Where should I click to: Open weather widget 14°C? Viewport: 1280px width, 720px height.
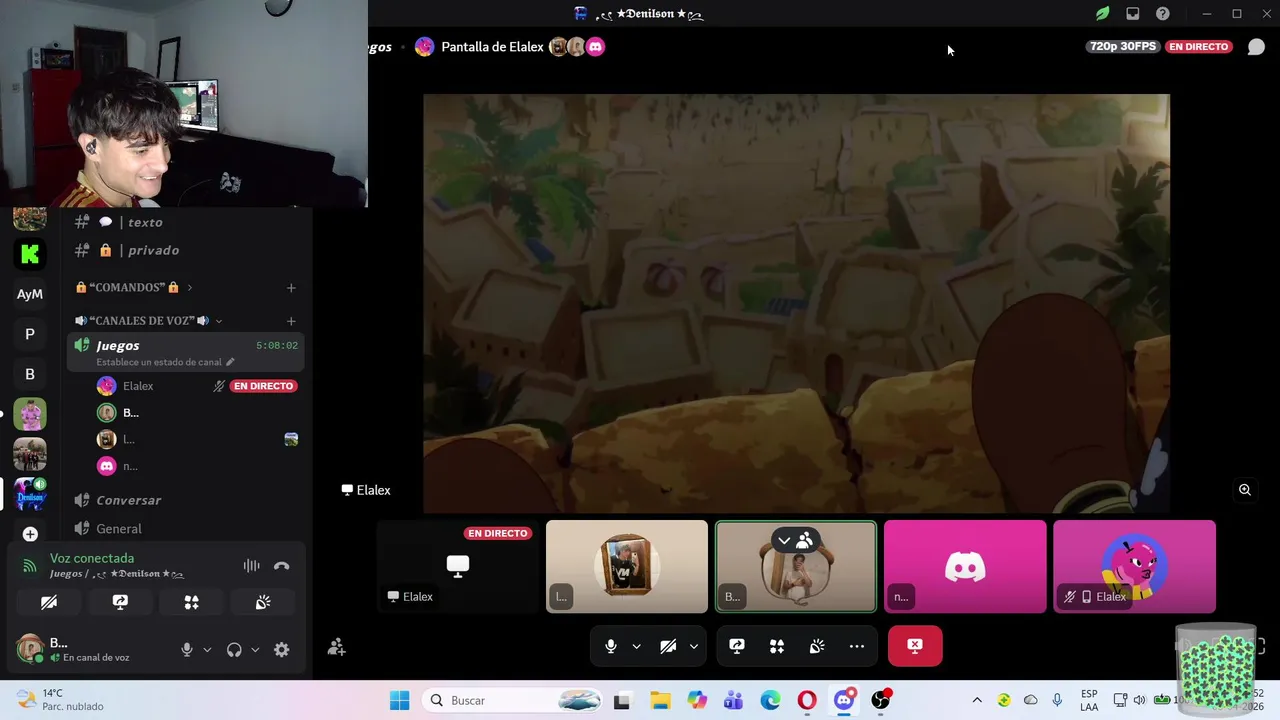pyautogui.click(x=60, y=700)
